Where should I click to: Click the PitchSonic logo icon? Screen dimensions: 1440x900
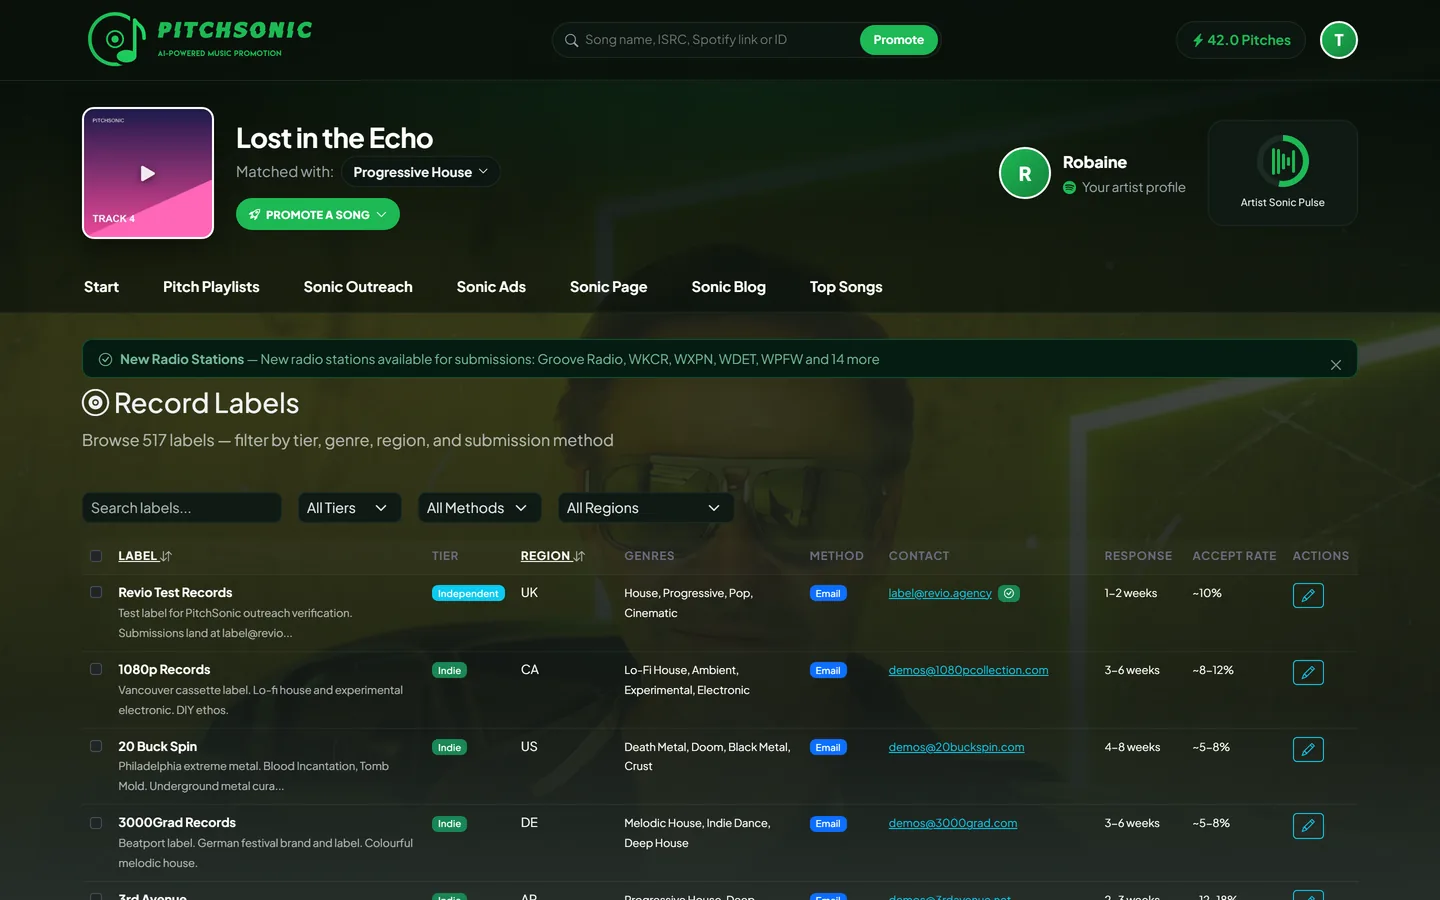pos(117,40)
